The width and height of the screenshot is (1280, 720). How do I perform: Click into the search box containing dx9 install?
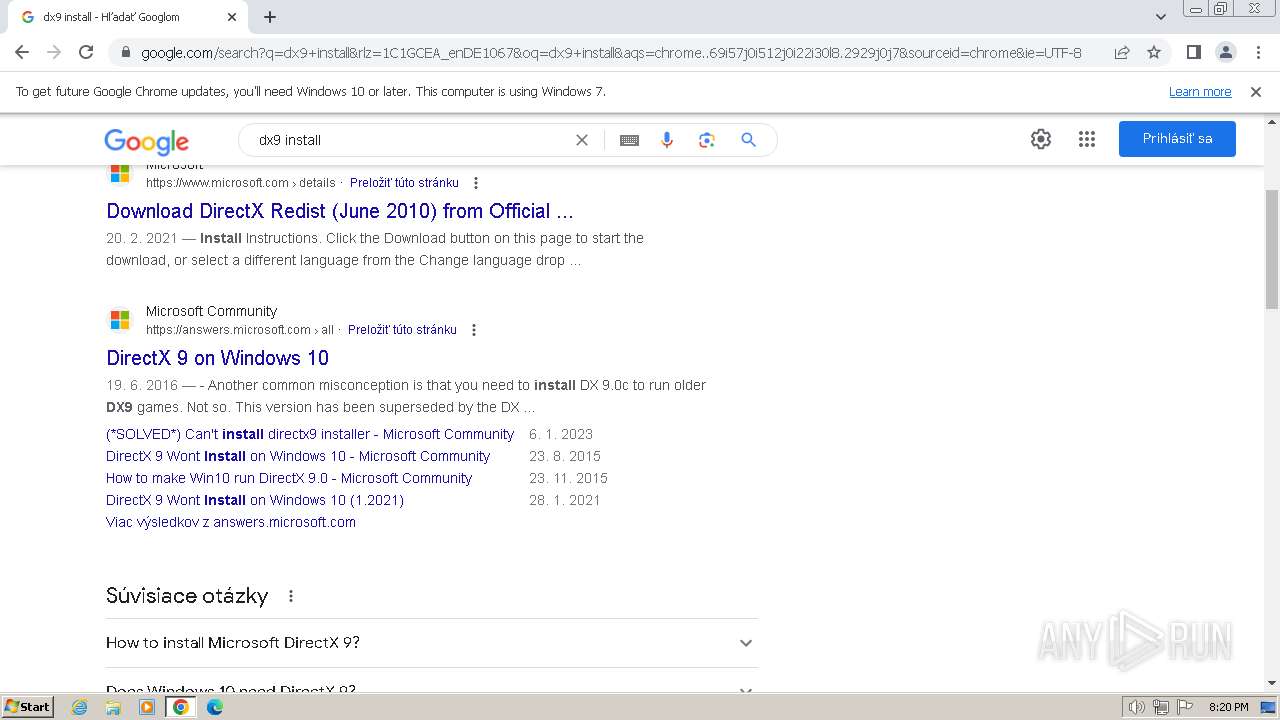pos(410,140)
